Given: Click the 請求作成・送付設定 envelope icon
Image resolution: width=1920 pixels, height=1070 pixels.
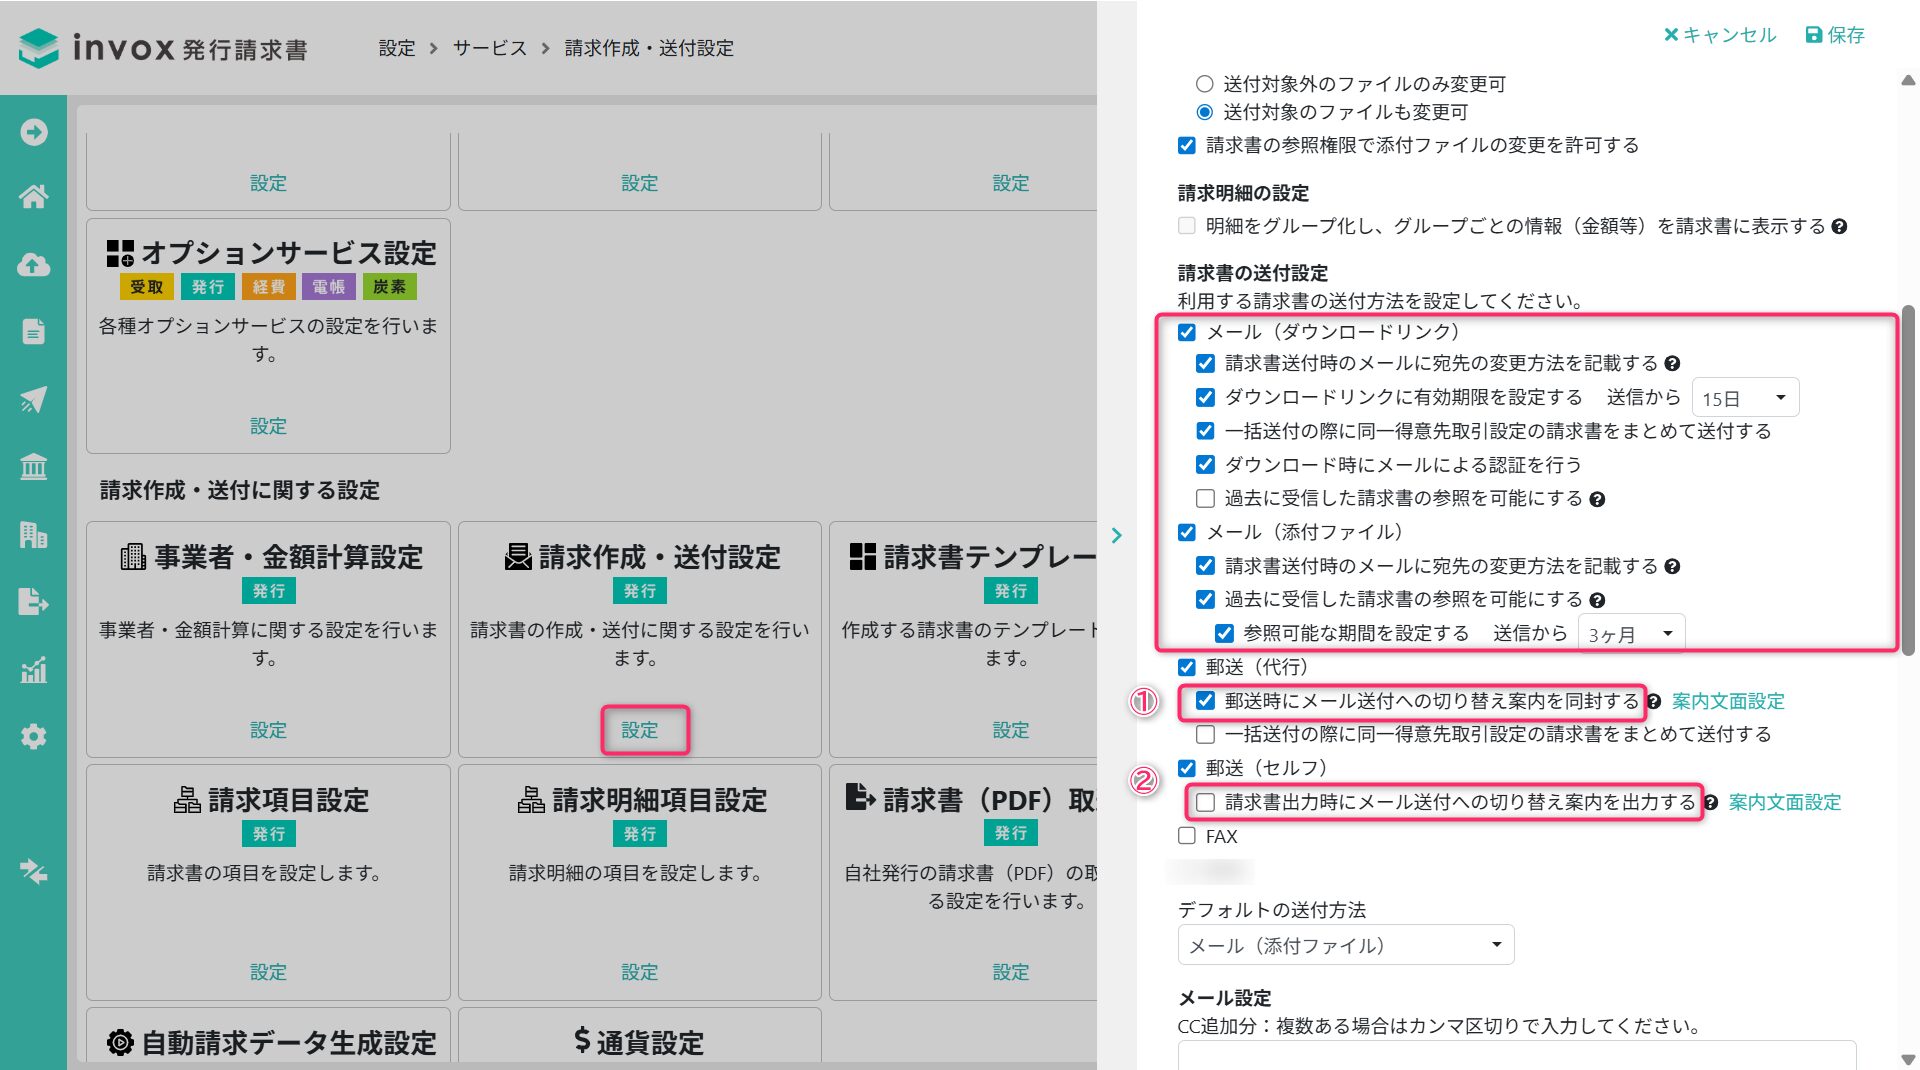Looking at the screenshot, I should pyautogui.click(x=518, y=557).
